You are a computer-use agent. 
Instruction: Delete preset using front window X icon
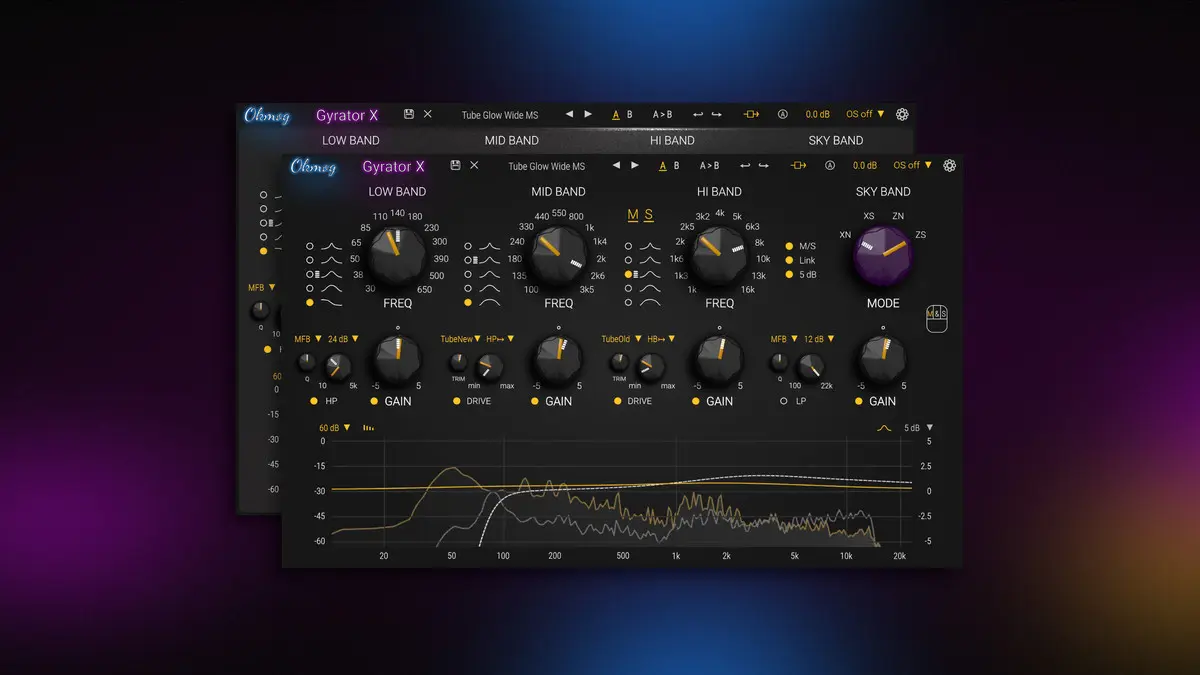(x=475, y=165)
